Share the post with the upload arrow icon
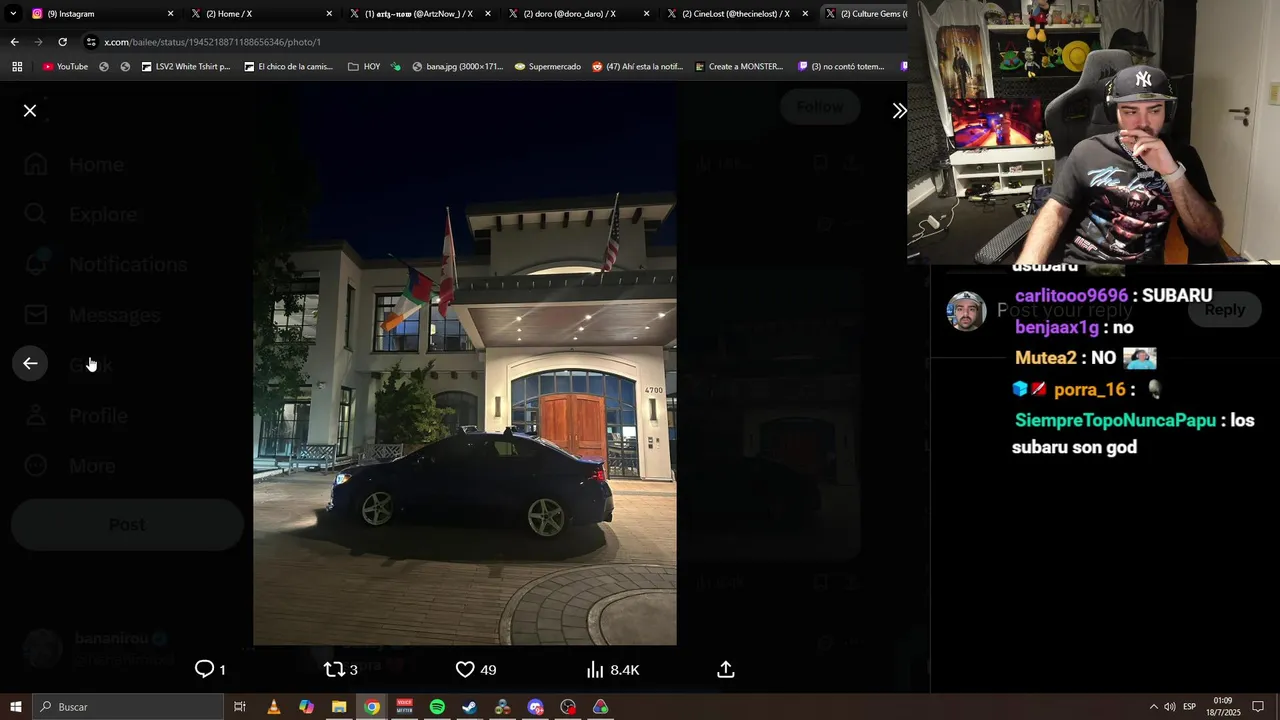 tap(726, 670)
